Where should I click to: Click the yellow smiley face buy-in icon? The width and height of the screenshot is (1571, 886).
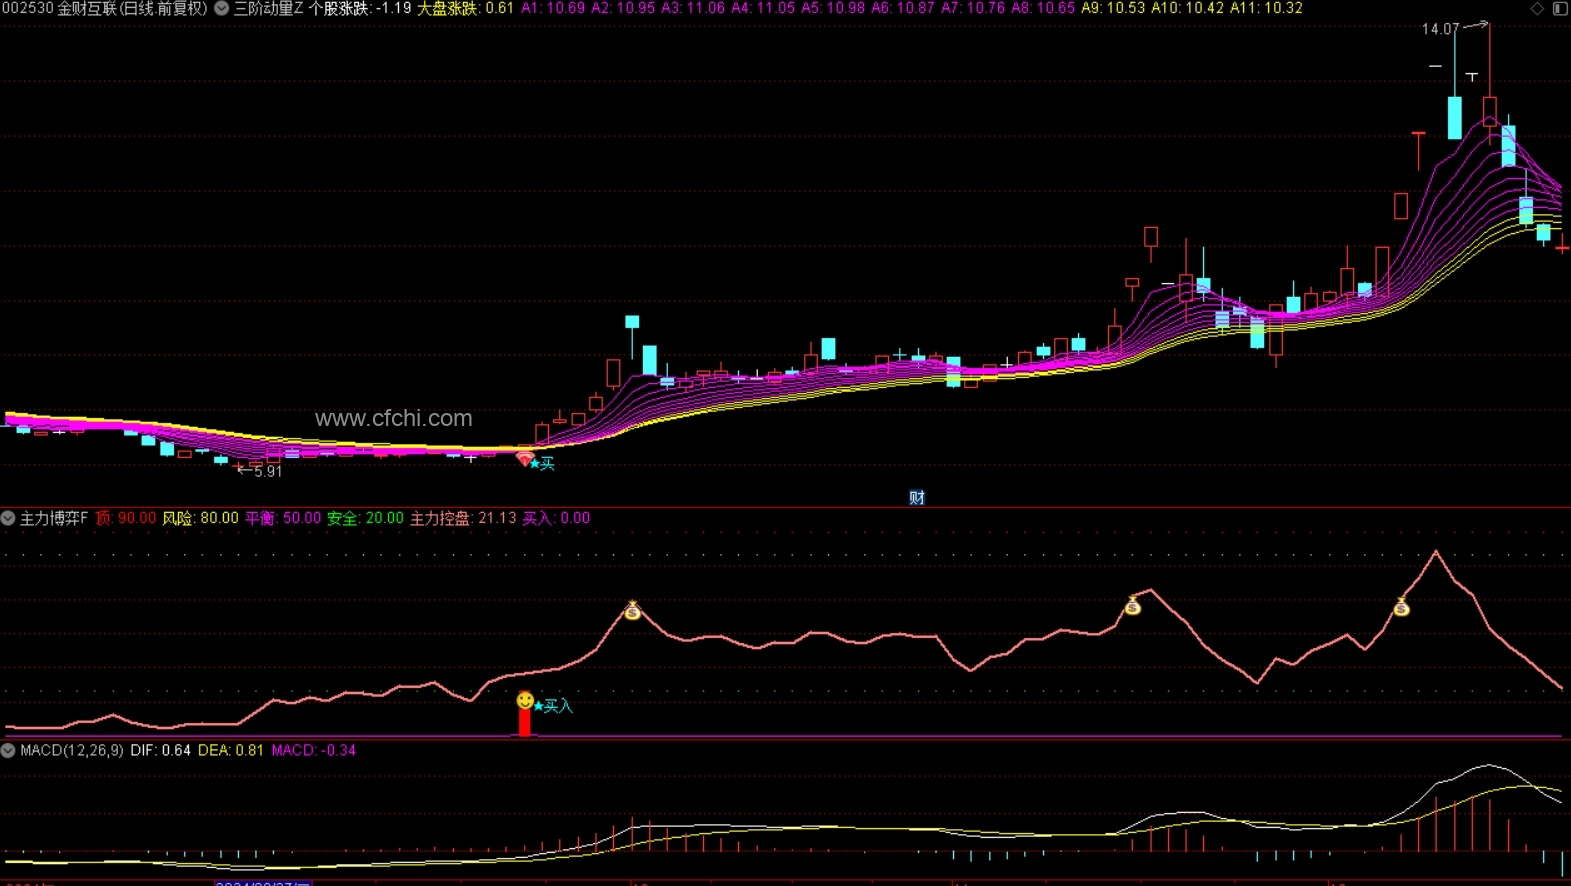point(525,700)
